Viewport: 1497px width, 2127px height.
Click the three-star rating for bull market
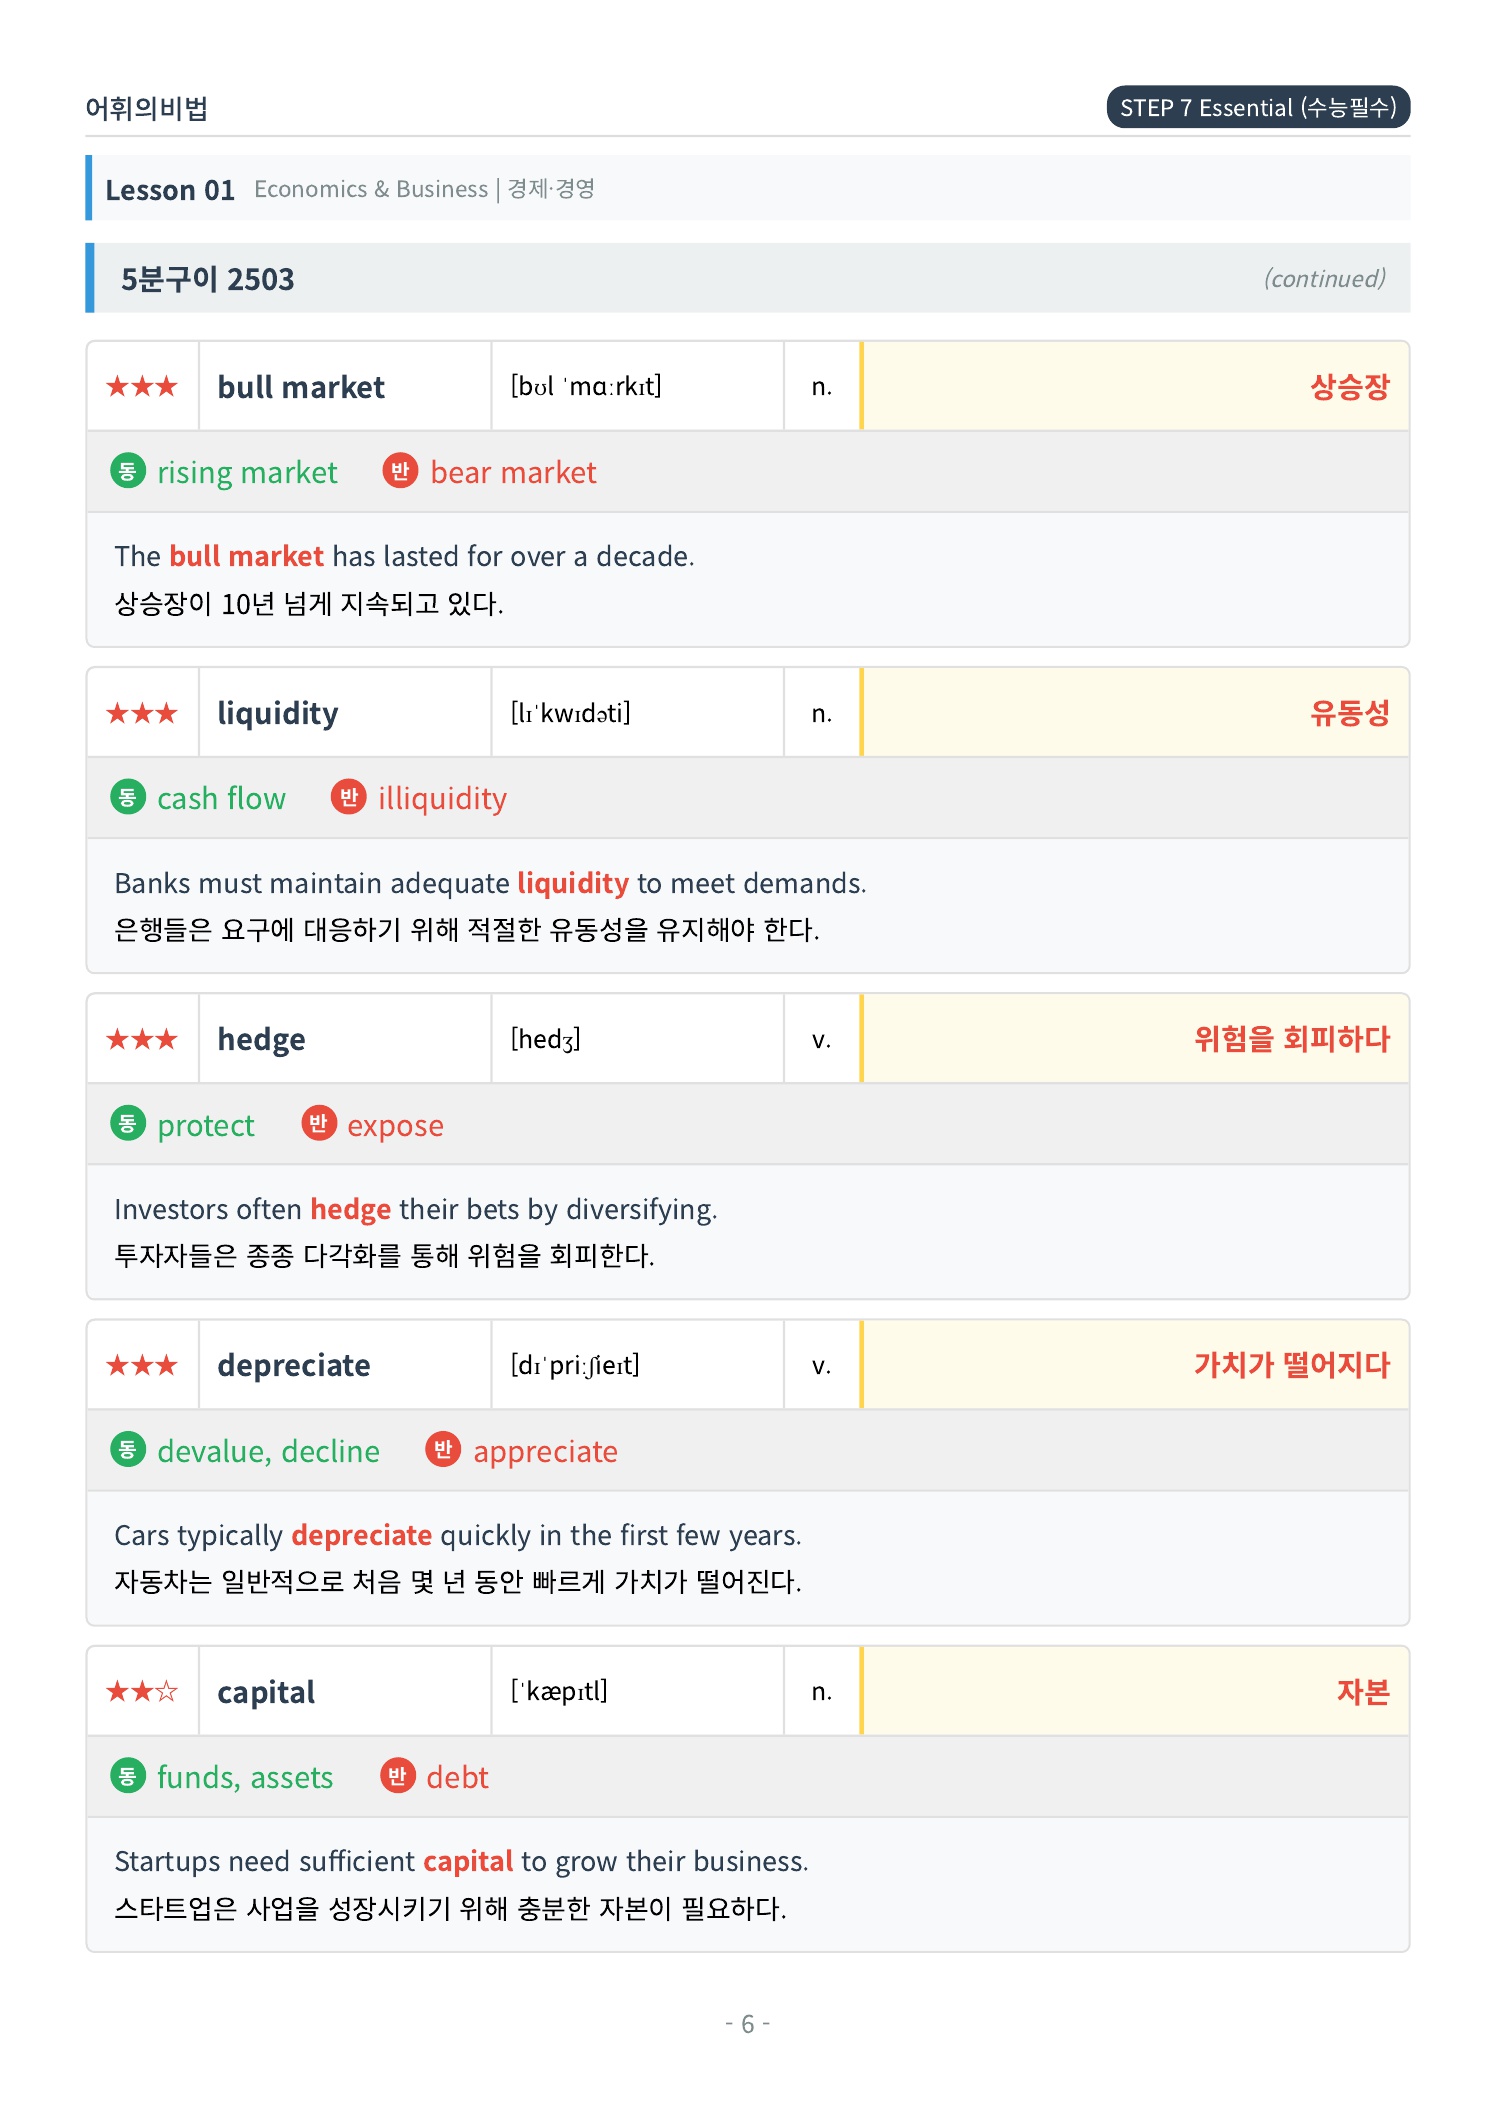(142, 386)
